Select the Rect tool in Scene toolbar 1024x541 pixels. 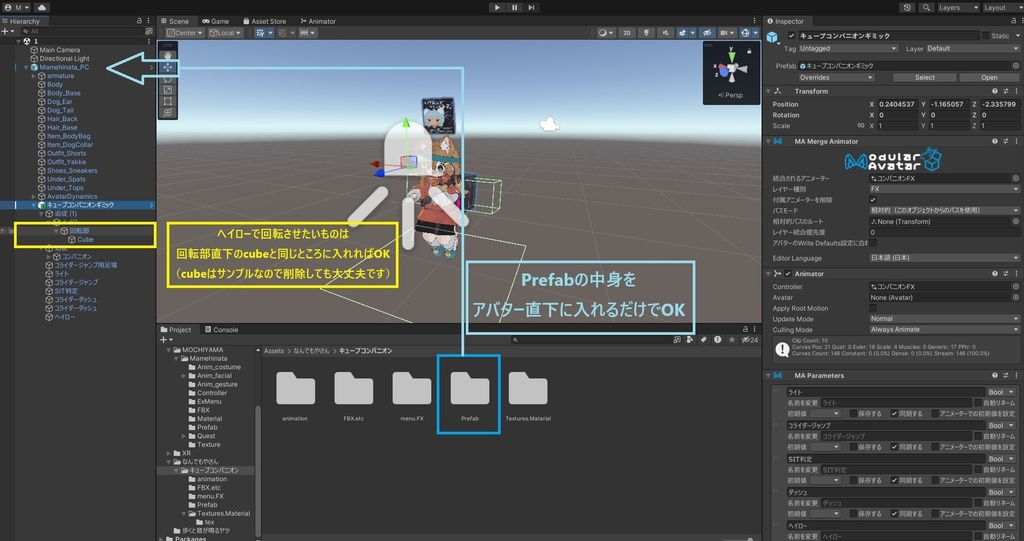click(168, 101)
